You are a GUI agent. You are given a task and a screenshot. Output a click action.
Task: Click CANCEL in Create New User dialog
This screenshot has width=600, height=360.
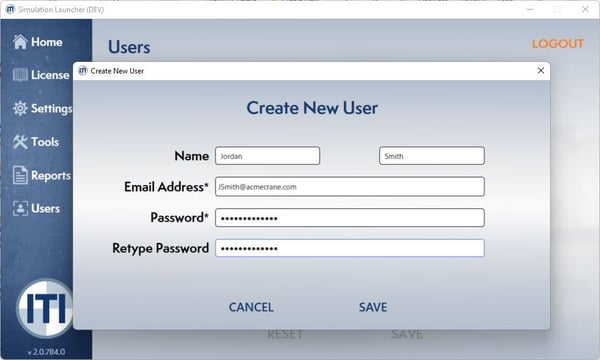[251, 307]
